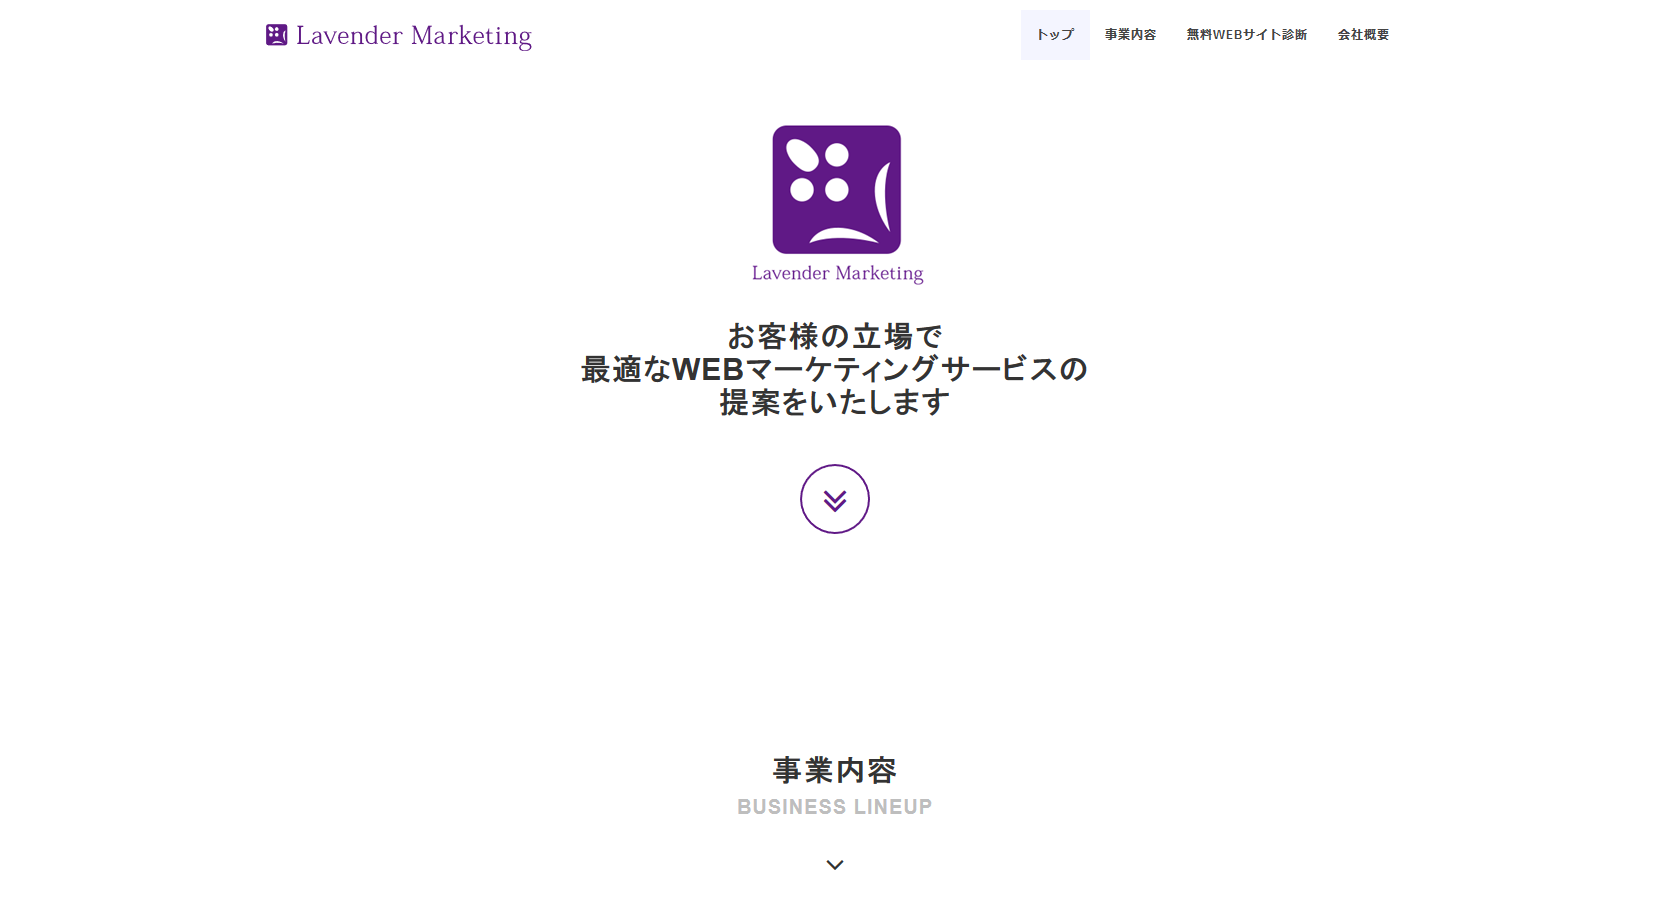
Task: Click the white curved leaf in large logo
Action: (x=882, y=196)
